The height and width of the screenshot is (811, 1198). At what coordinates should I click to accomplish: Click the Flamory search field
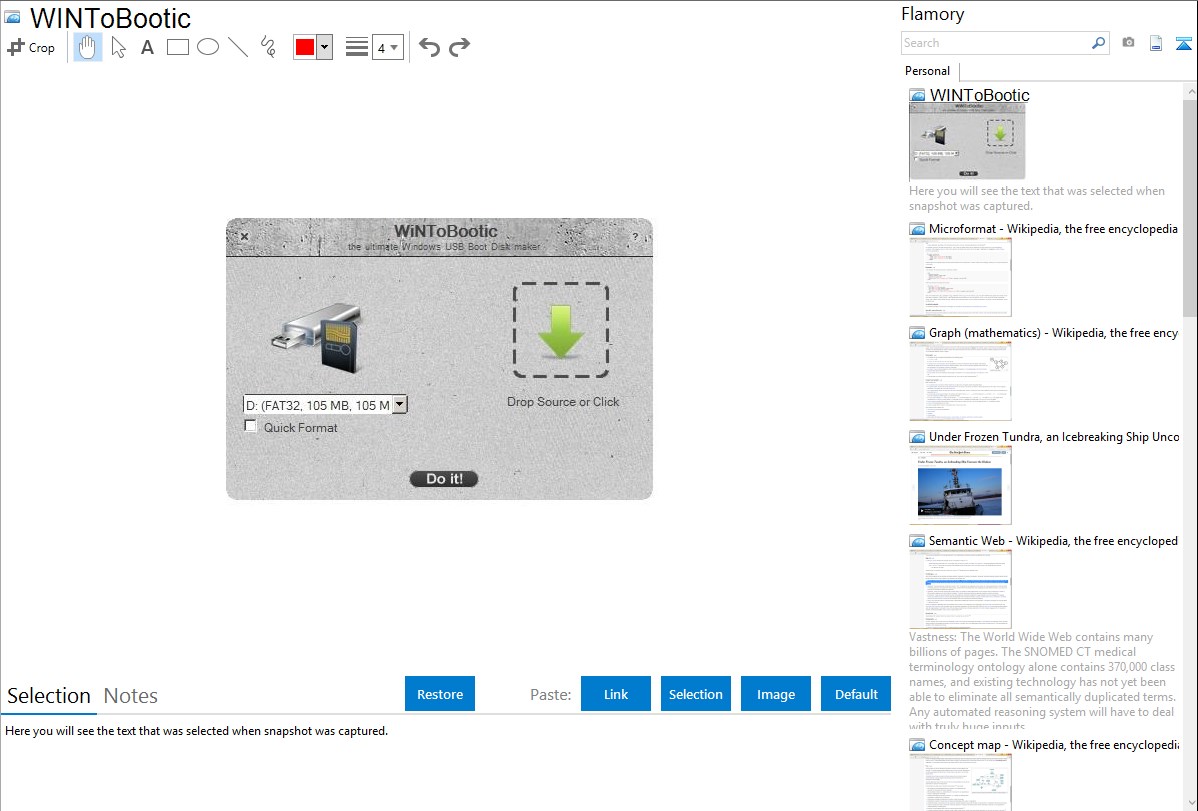pos(996,43)
